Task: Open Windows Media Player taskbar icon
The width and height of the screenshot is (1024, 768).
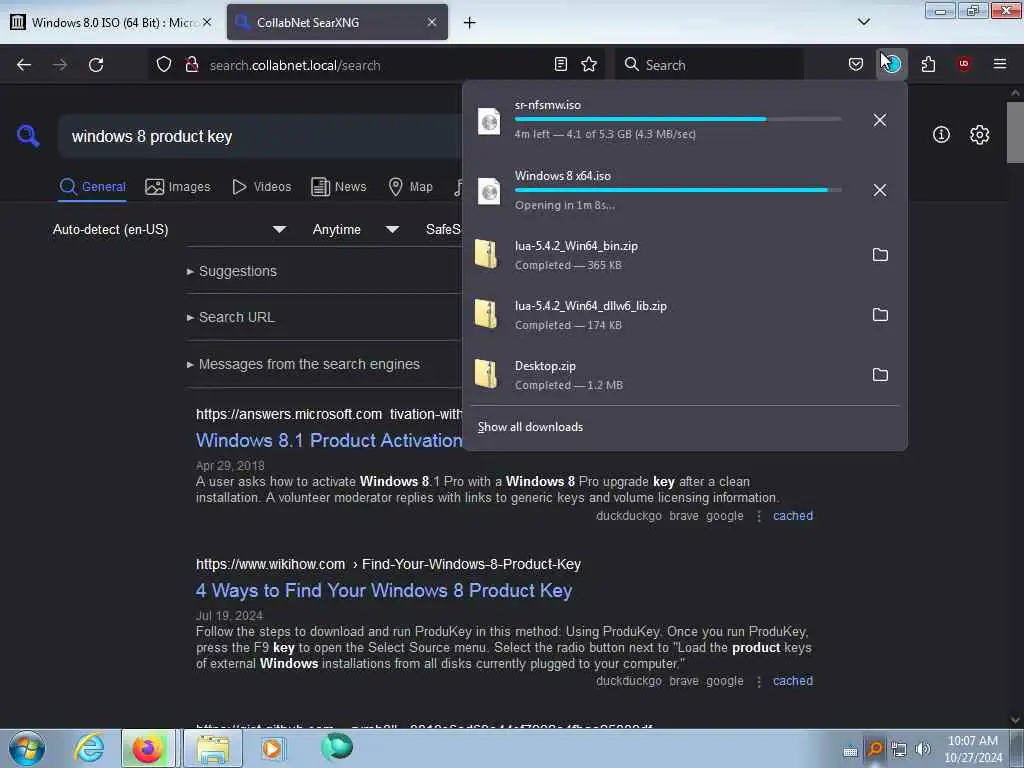Action: click(x=272, y=748)
